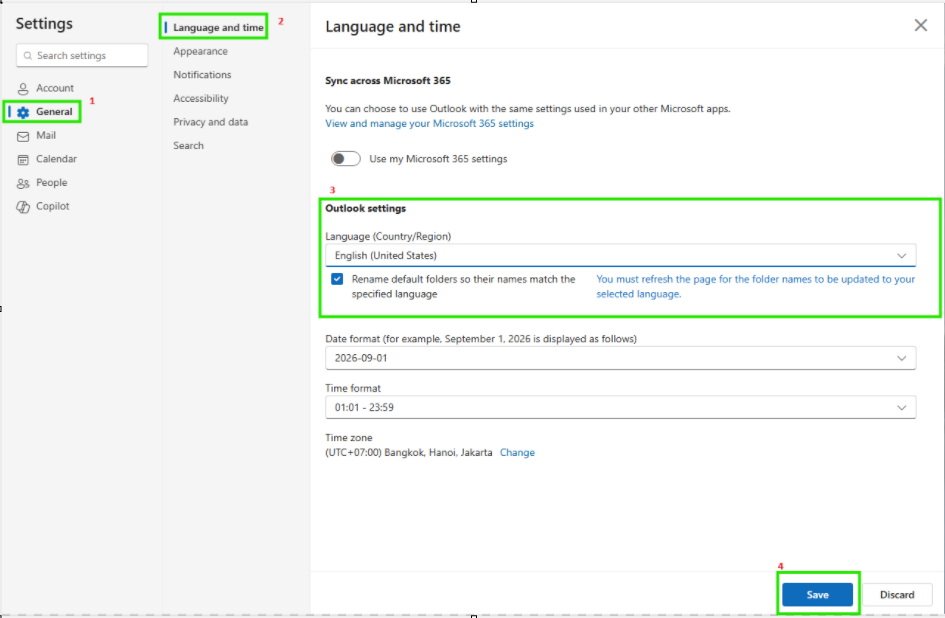The width and height of the screenshot is (945, 618).
Task: Click the Bangkok, Hanoi, Jakarta time zone text
Action: (409, 452)
